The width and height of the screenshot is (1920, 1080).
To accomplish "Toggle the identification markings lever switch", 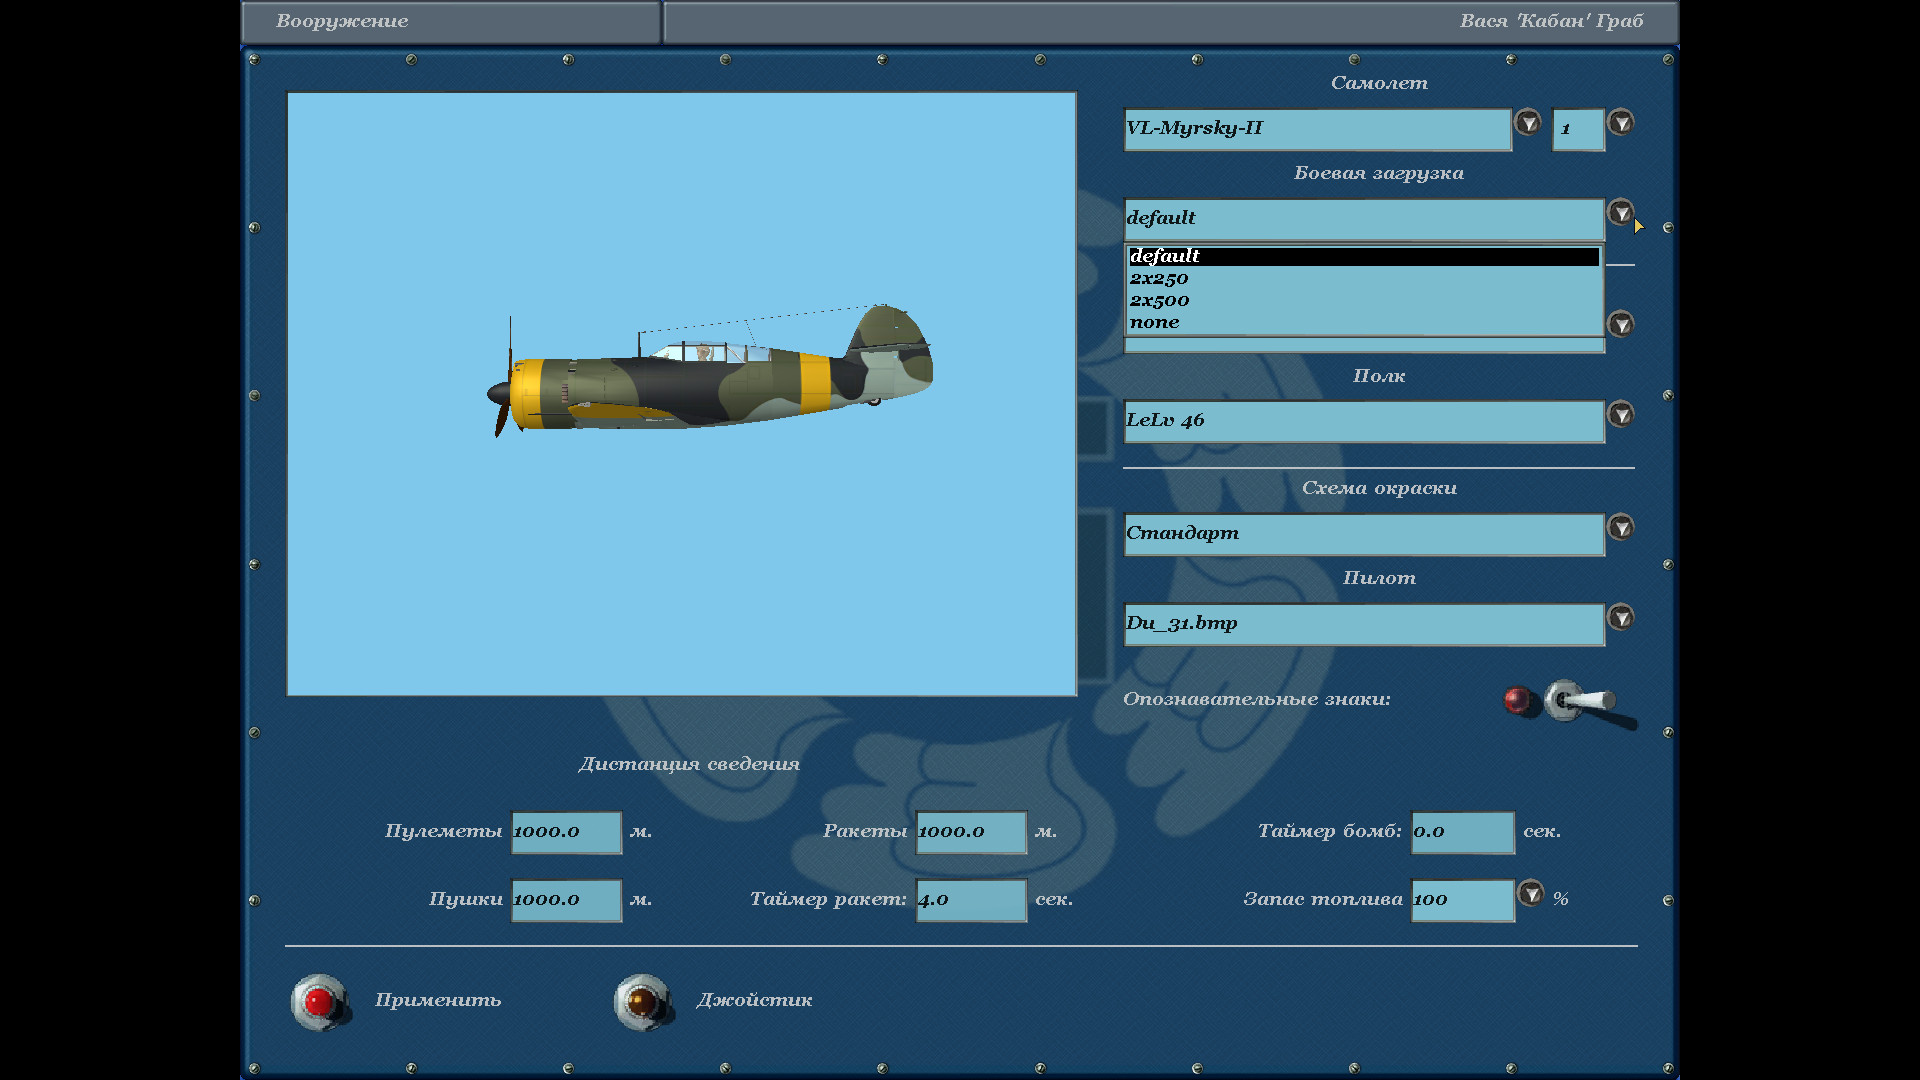I will point(1580,702).
